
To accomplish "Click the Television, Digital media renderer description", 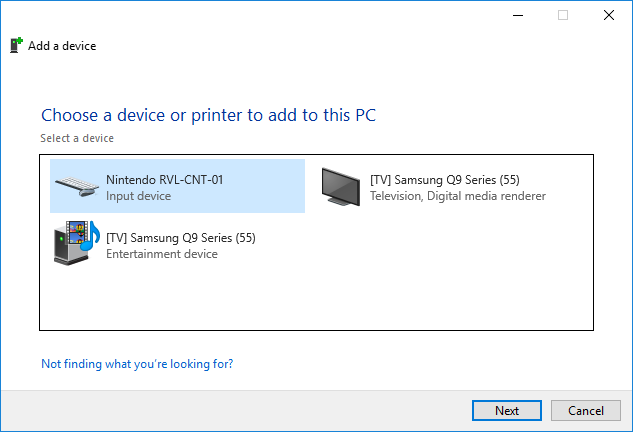I will pos(458,196).
